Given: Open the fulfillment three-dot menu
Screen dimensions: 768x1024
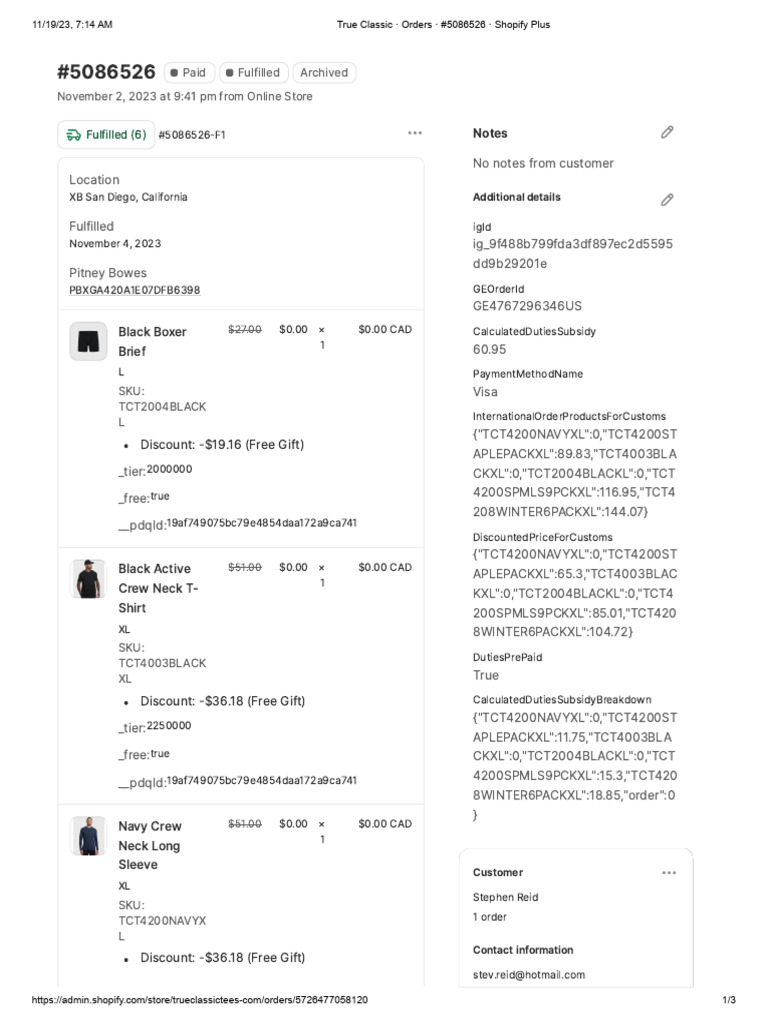Looking at the screenshot, I should [x=415, y=133].
